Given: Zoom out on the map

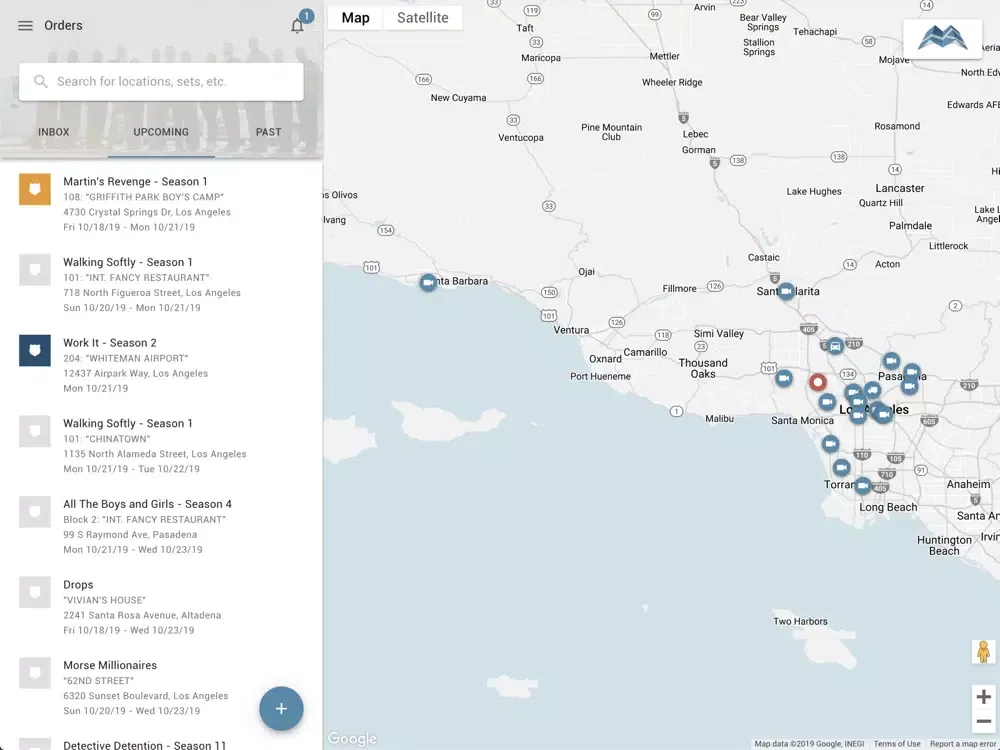Looking at the screenshot, I should [x=983, y=721].
